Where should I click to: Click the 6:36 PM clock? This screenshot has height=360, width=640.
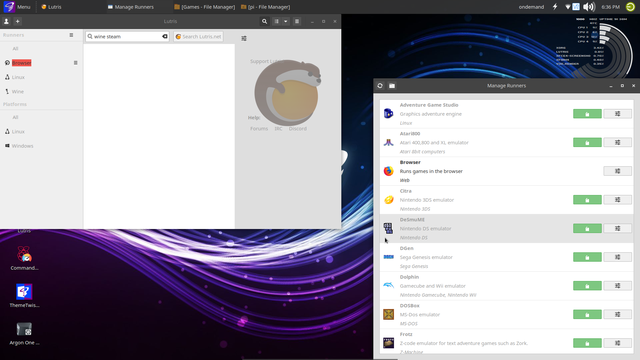pos(611,7)
